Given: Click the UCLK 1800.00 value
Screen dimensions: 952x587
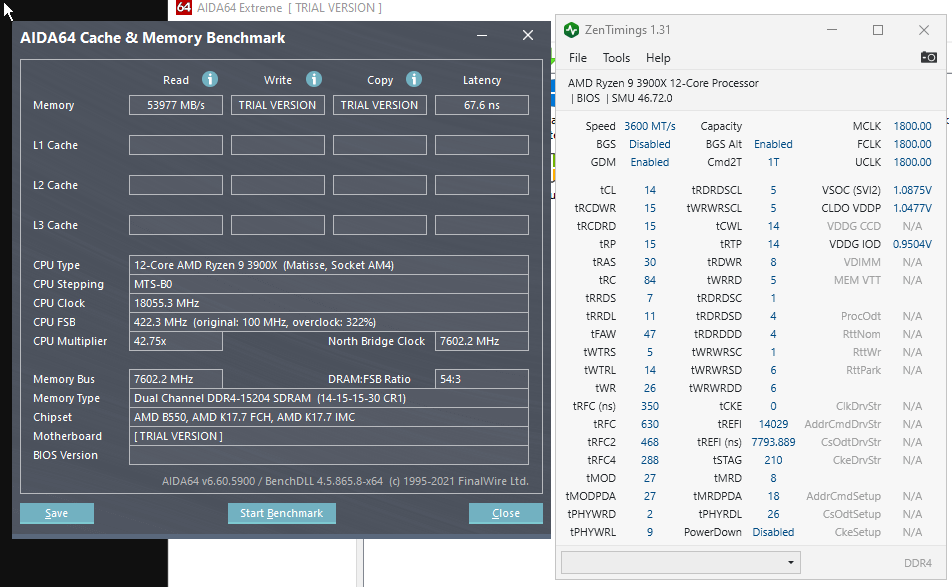Looking at the screenshot, I should [x=912, y=162].
